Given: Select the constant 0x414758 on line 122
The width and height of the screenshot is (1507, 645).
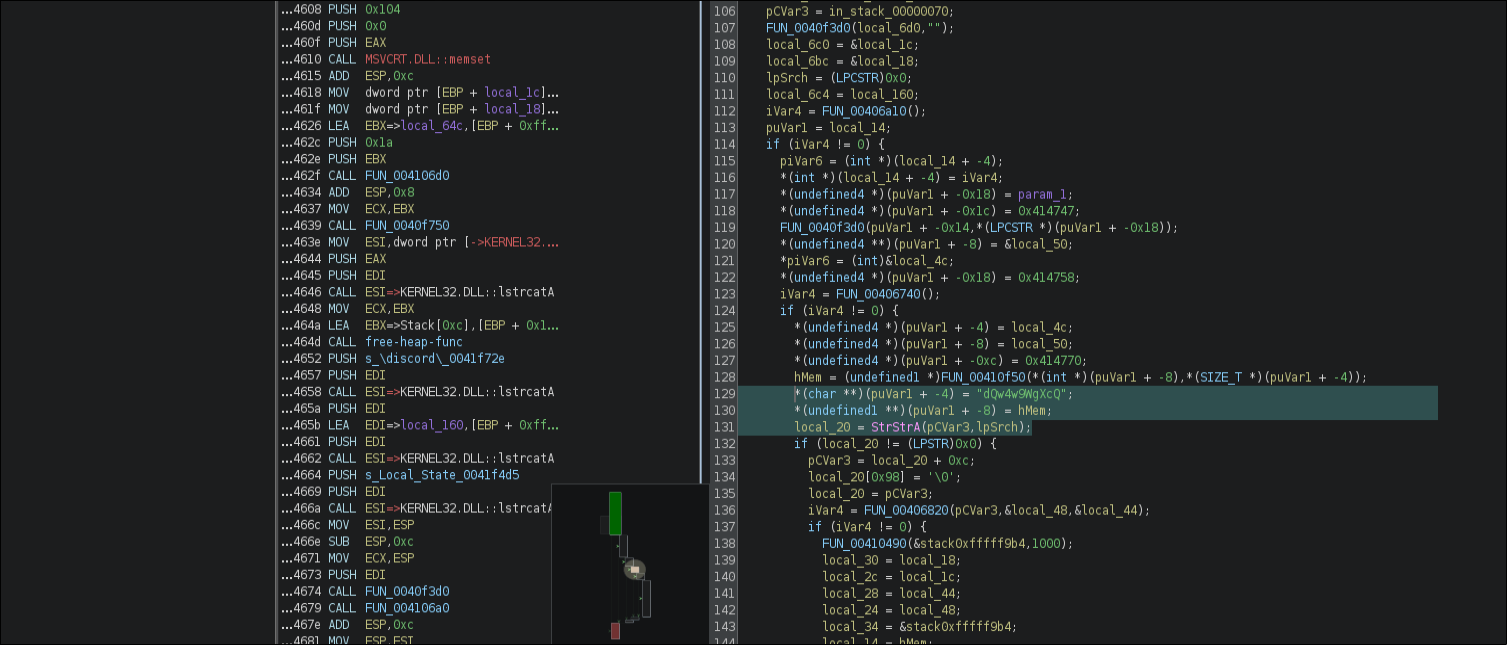Looking at the screenshot, I should (1046, 277).
